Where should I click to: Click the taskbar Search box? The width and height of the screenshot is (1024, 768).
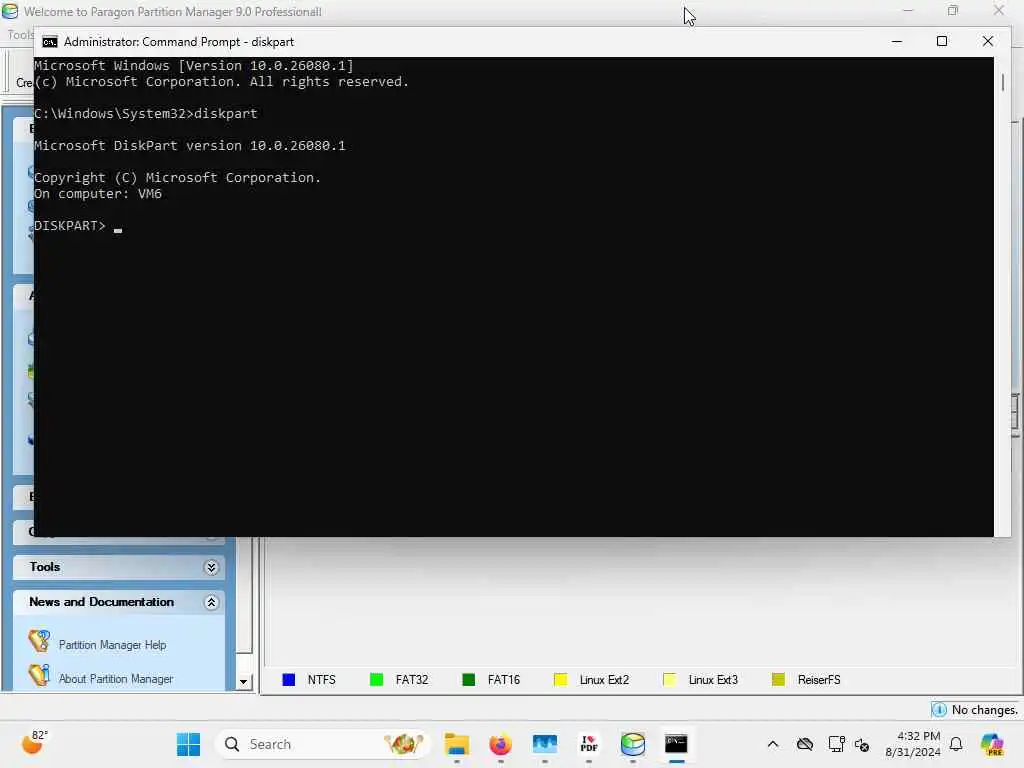pyautogui.click(x=322, y=744)
